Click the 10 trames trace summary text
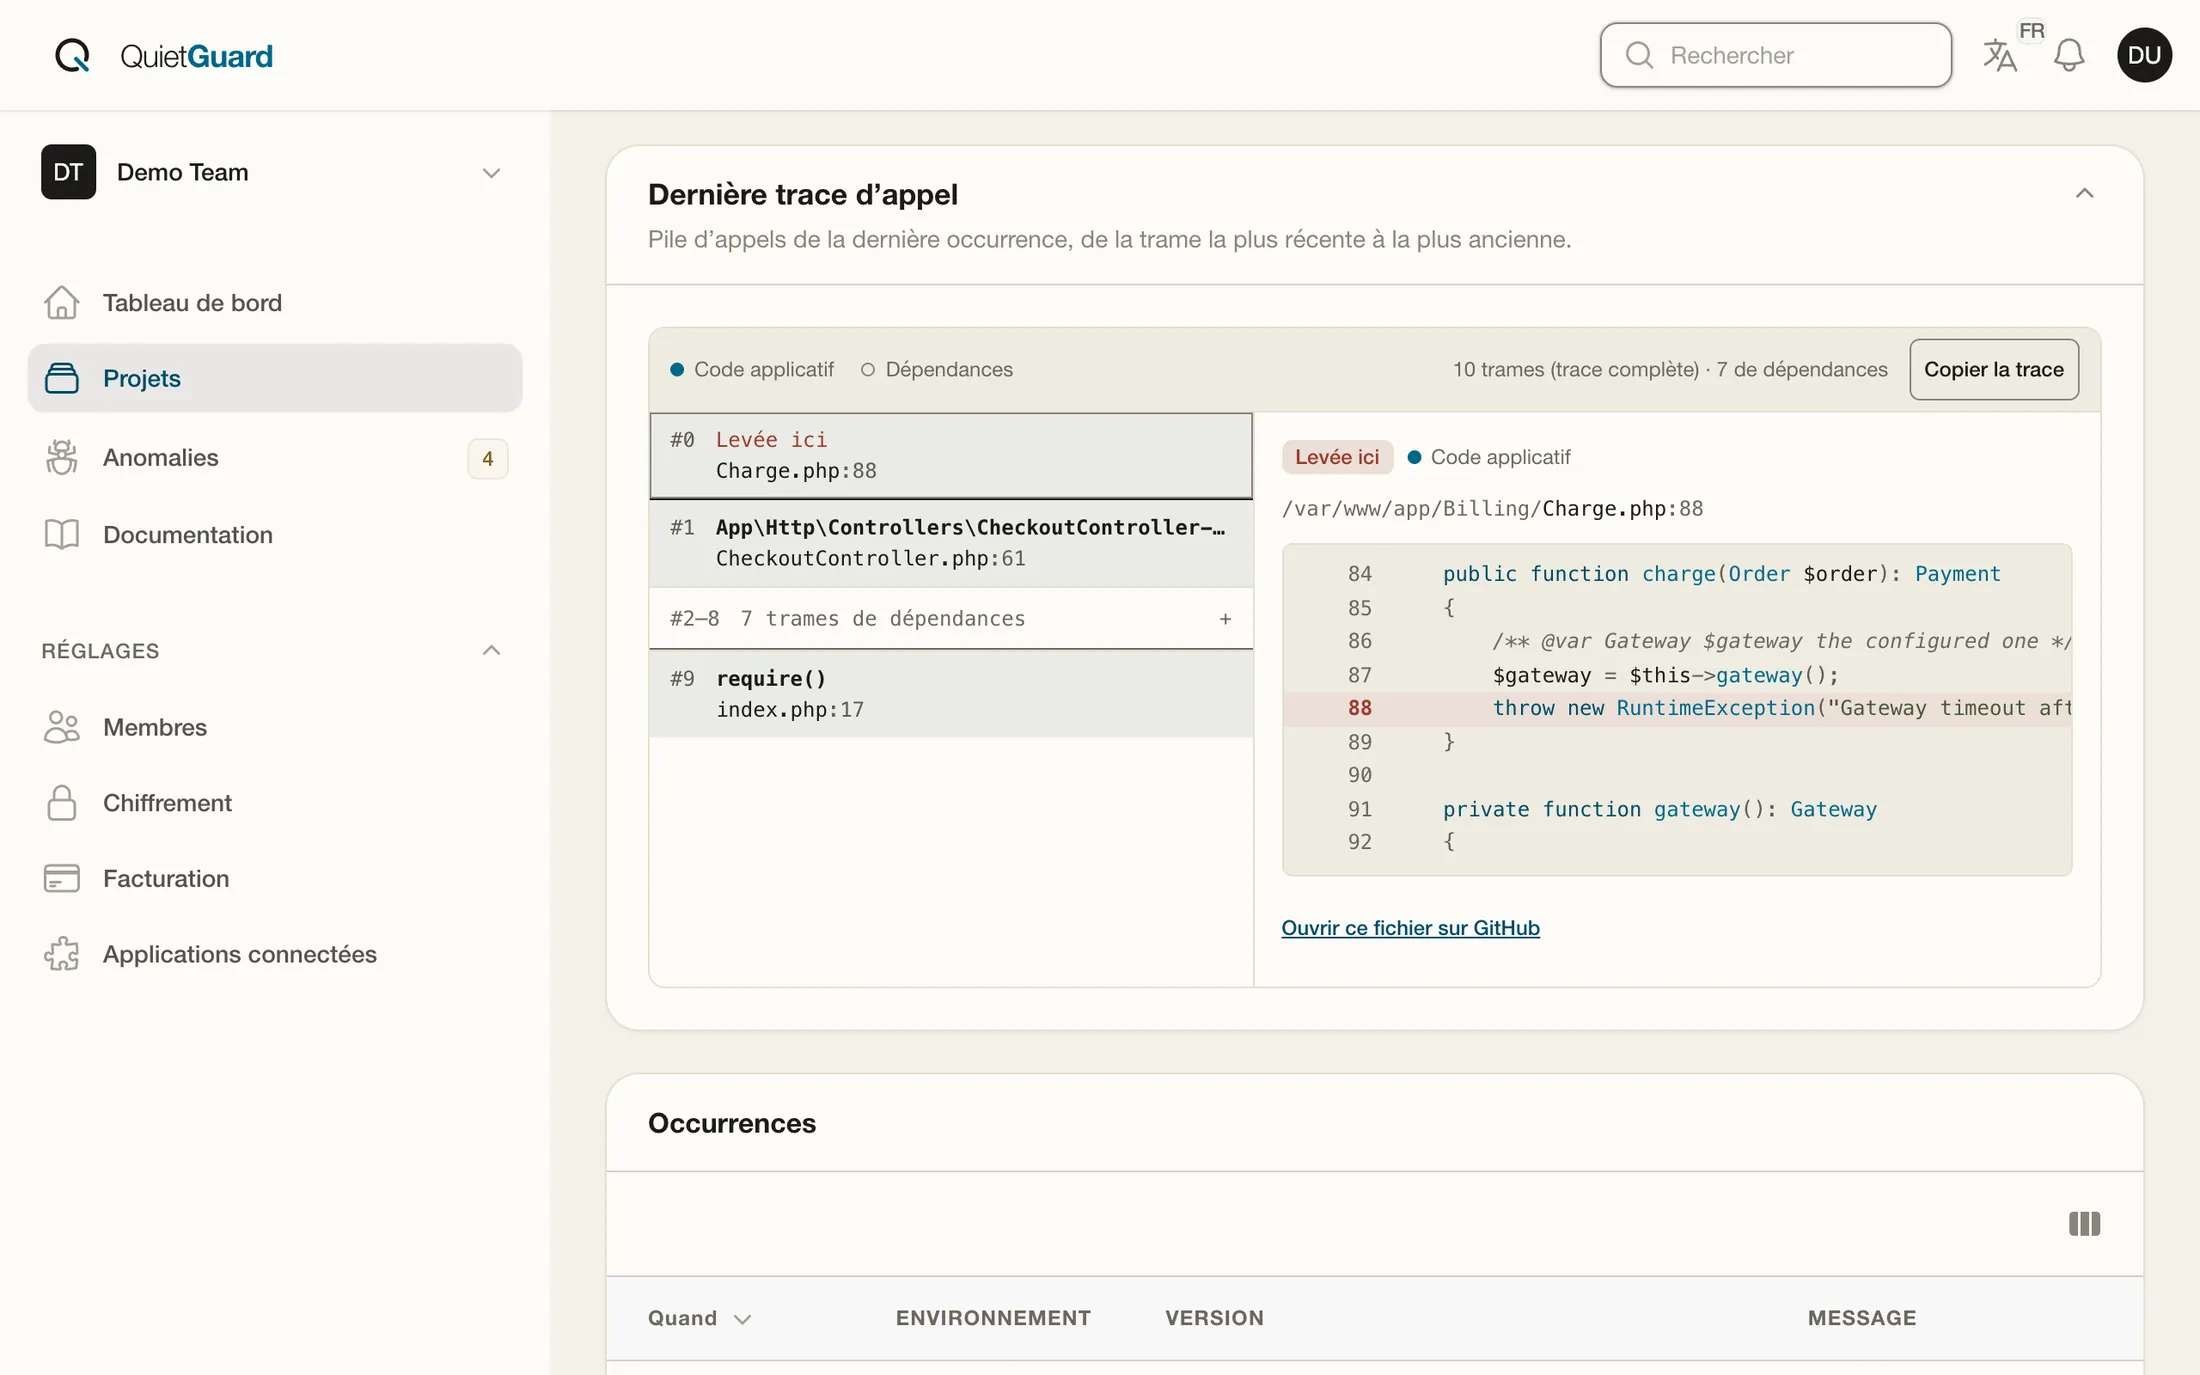Screen dimensions: 2200x1375 click(x=1670, y=369)
